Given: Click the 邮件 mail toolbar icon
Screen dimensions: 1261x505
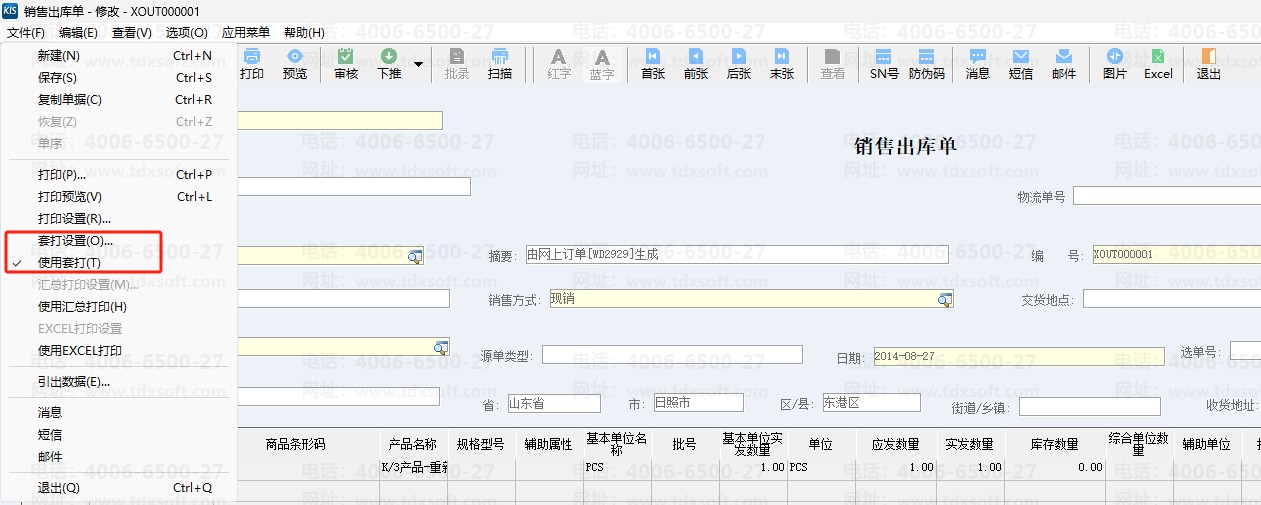Looking at the screenshot, I should point(1064,64).
